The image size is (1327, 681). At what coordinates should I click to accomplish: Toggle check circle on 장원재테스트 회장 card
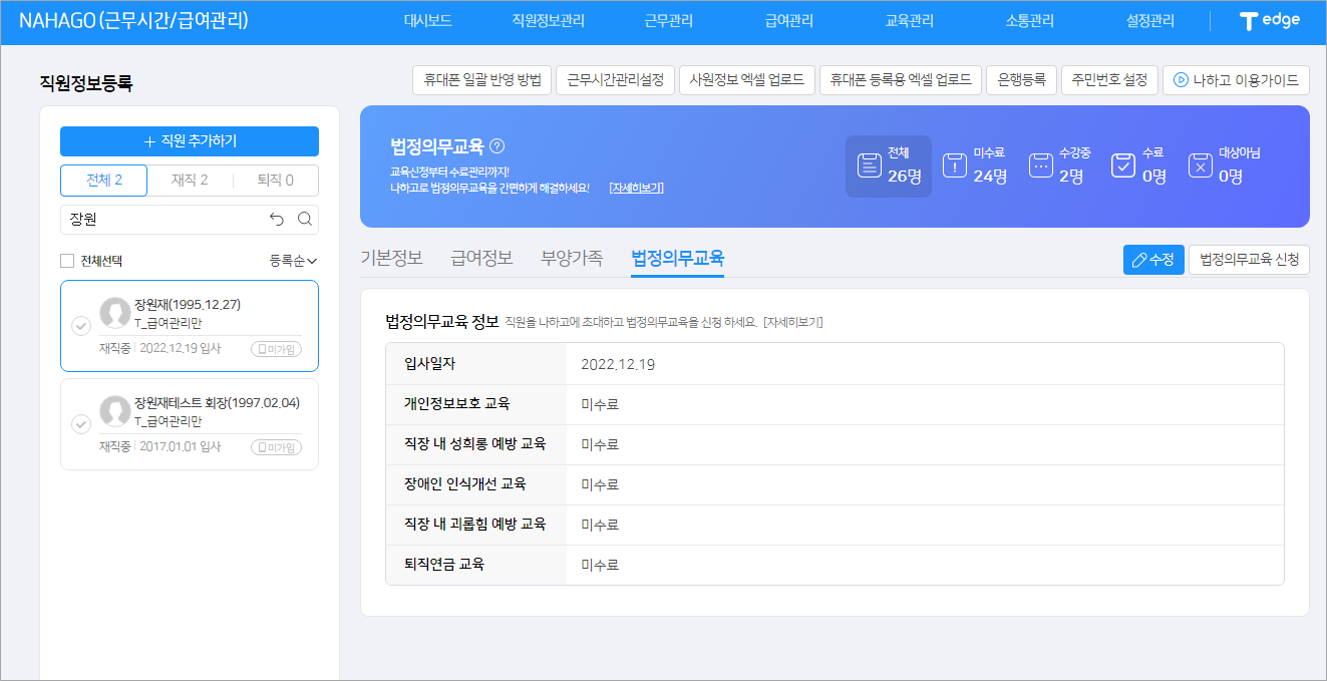coord(81,424)
